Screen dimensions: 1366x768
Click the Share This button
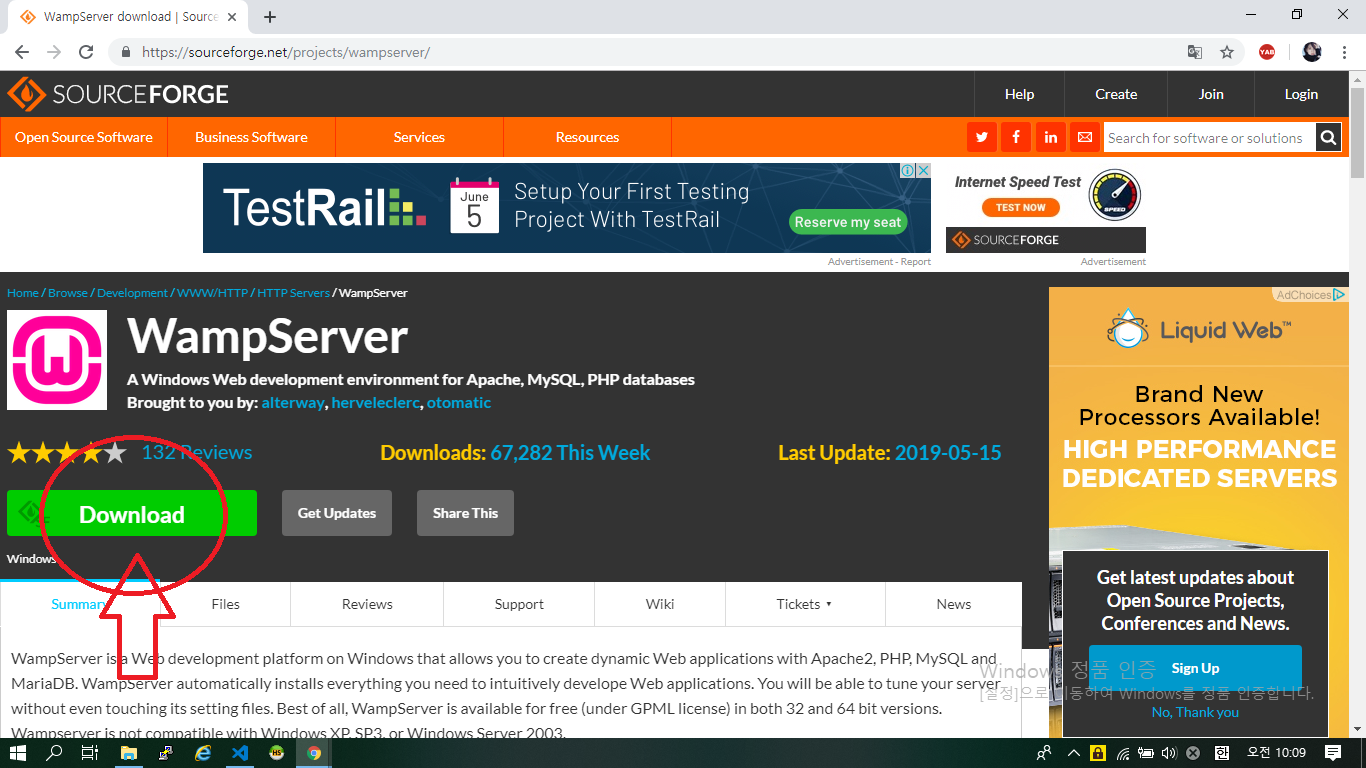[465, 513]
